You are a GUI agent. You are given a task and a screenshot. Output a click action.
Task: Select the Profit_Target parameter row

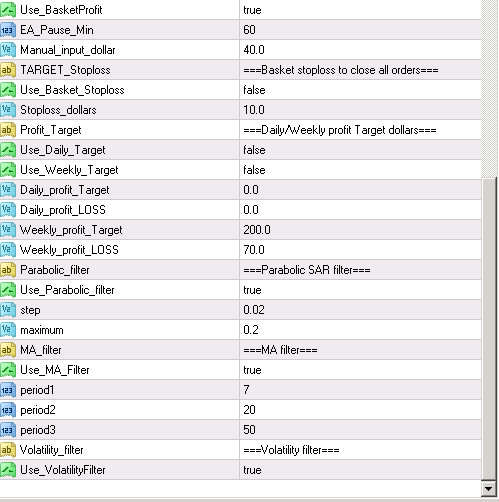point(240,130)
